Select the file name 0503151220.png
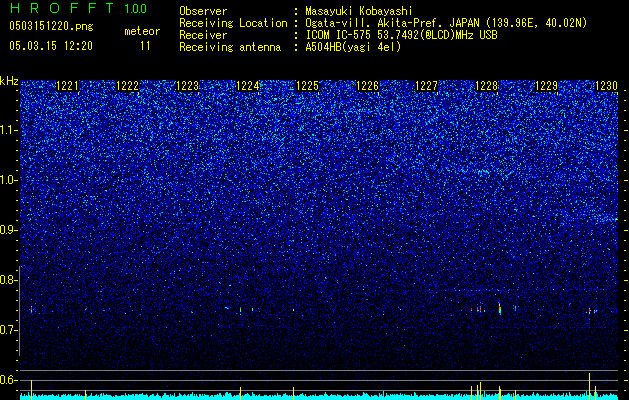The image size is (629, 400). (x=51, y=26)
